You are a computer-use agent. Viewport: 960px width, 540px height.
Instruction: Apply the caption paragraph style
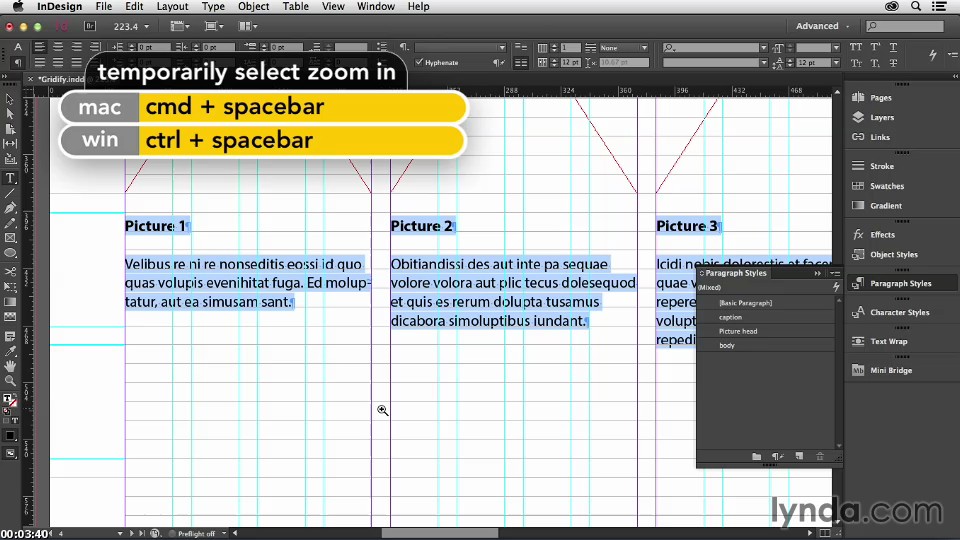click(730, 317)
